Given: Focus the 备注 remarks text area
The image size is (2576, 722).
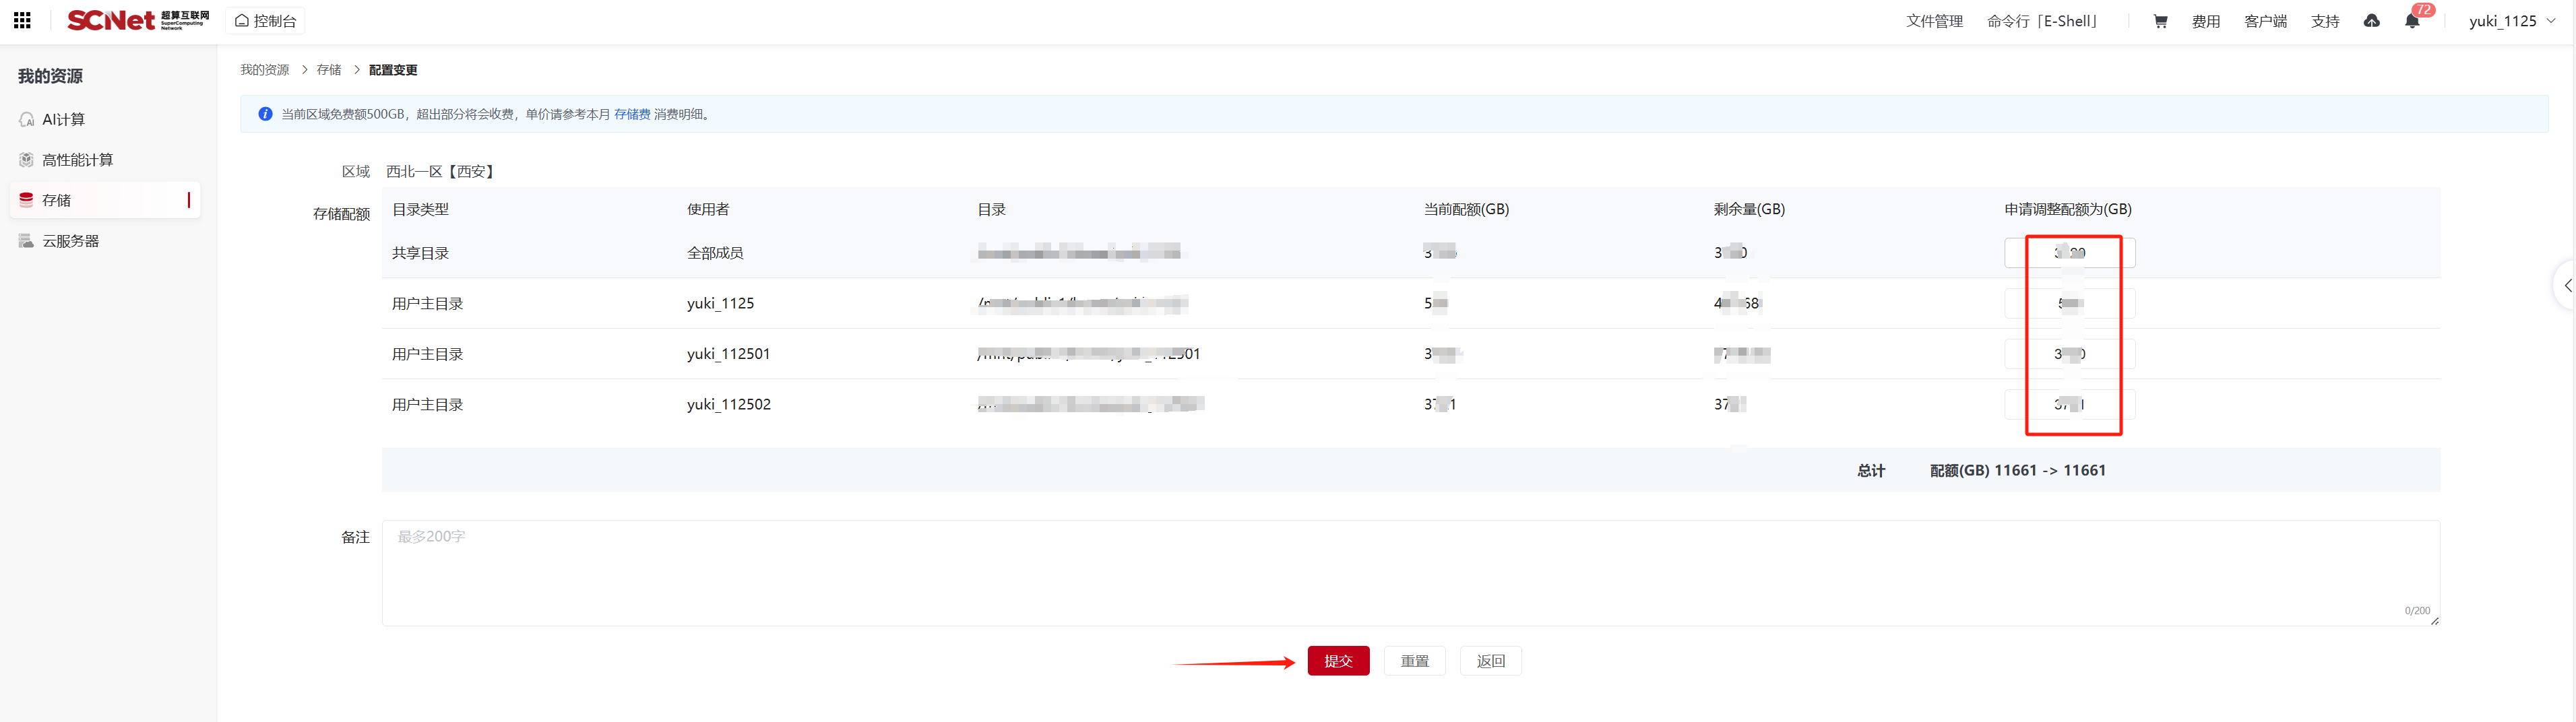Looking at the screenshot, I should 1410,573.
